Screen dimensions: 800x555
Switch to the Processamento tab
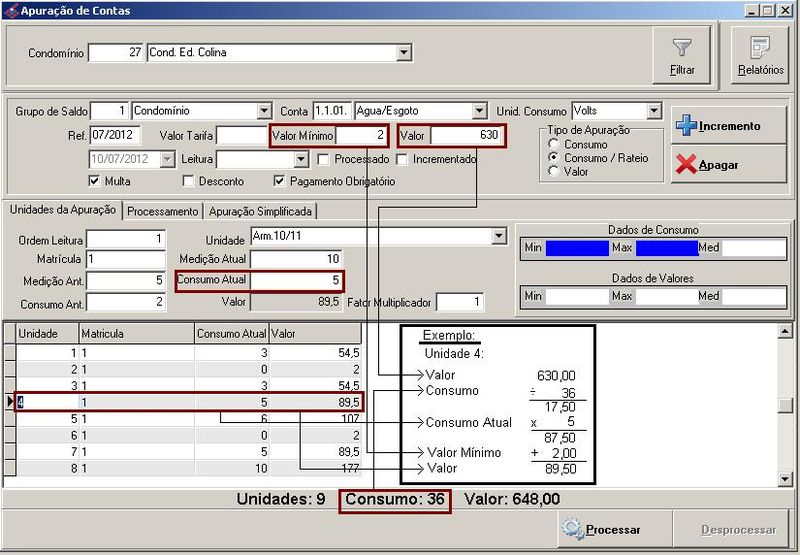(x=163, y=211)
